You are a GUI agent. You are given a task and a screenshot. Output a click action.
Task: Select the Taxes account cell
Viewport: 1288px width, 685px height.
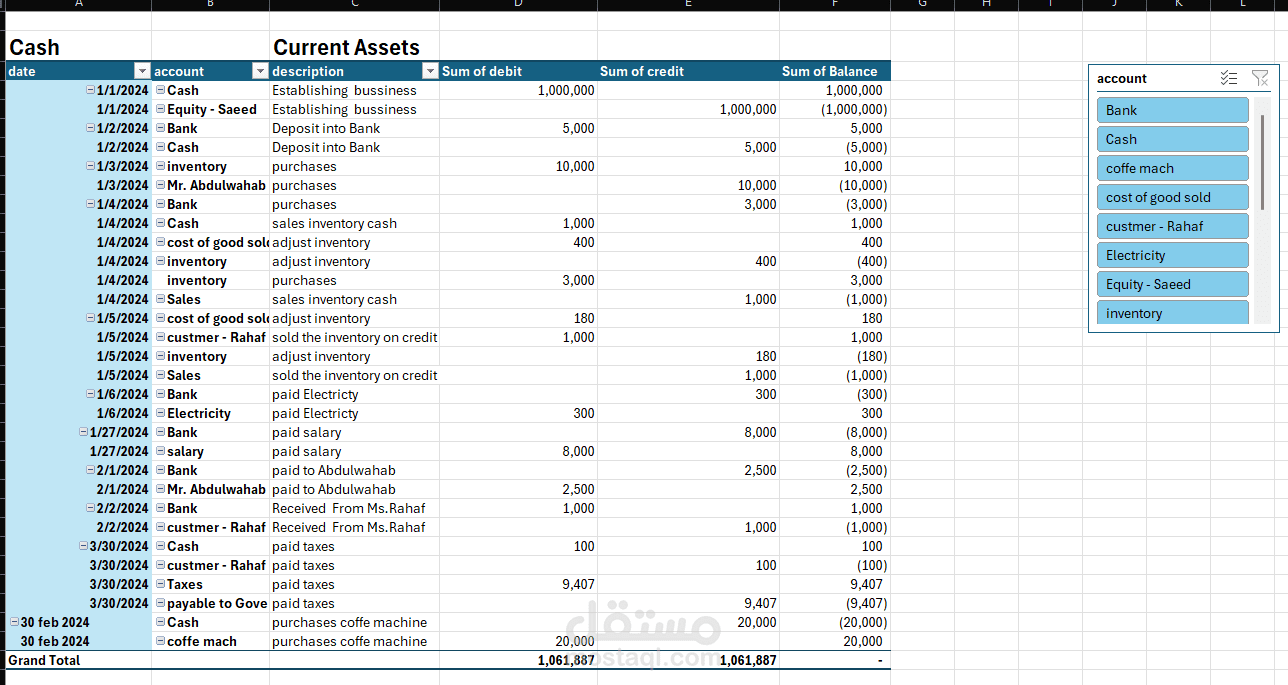pyautogui.click(x=210, y=584)
